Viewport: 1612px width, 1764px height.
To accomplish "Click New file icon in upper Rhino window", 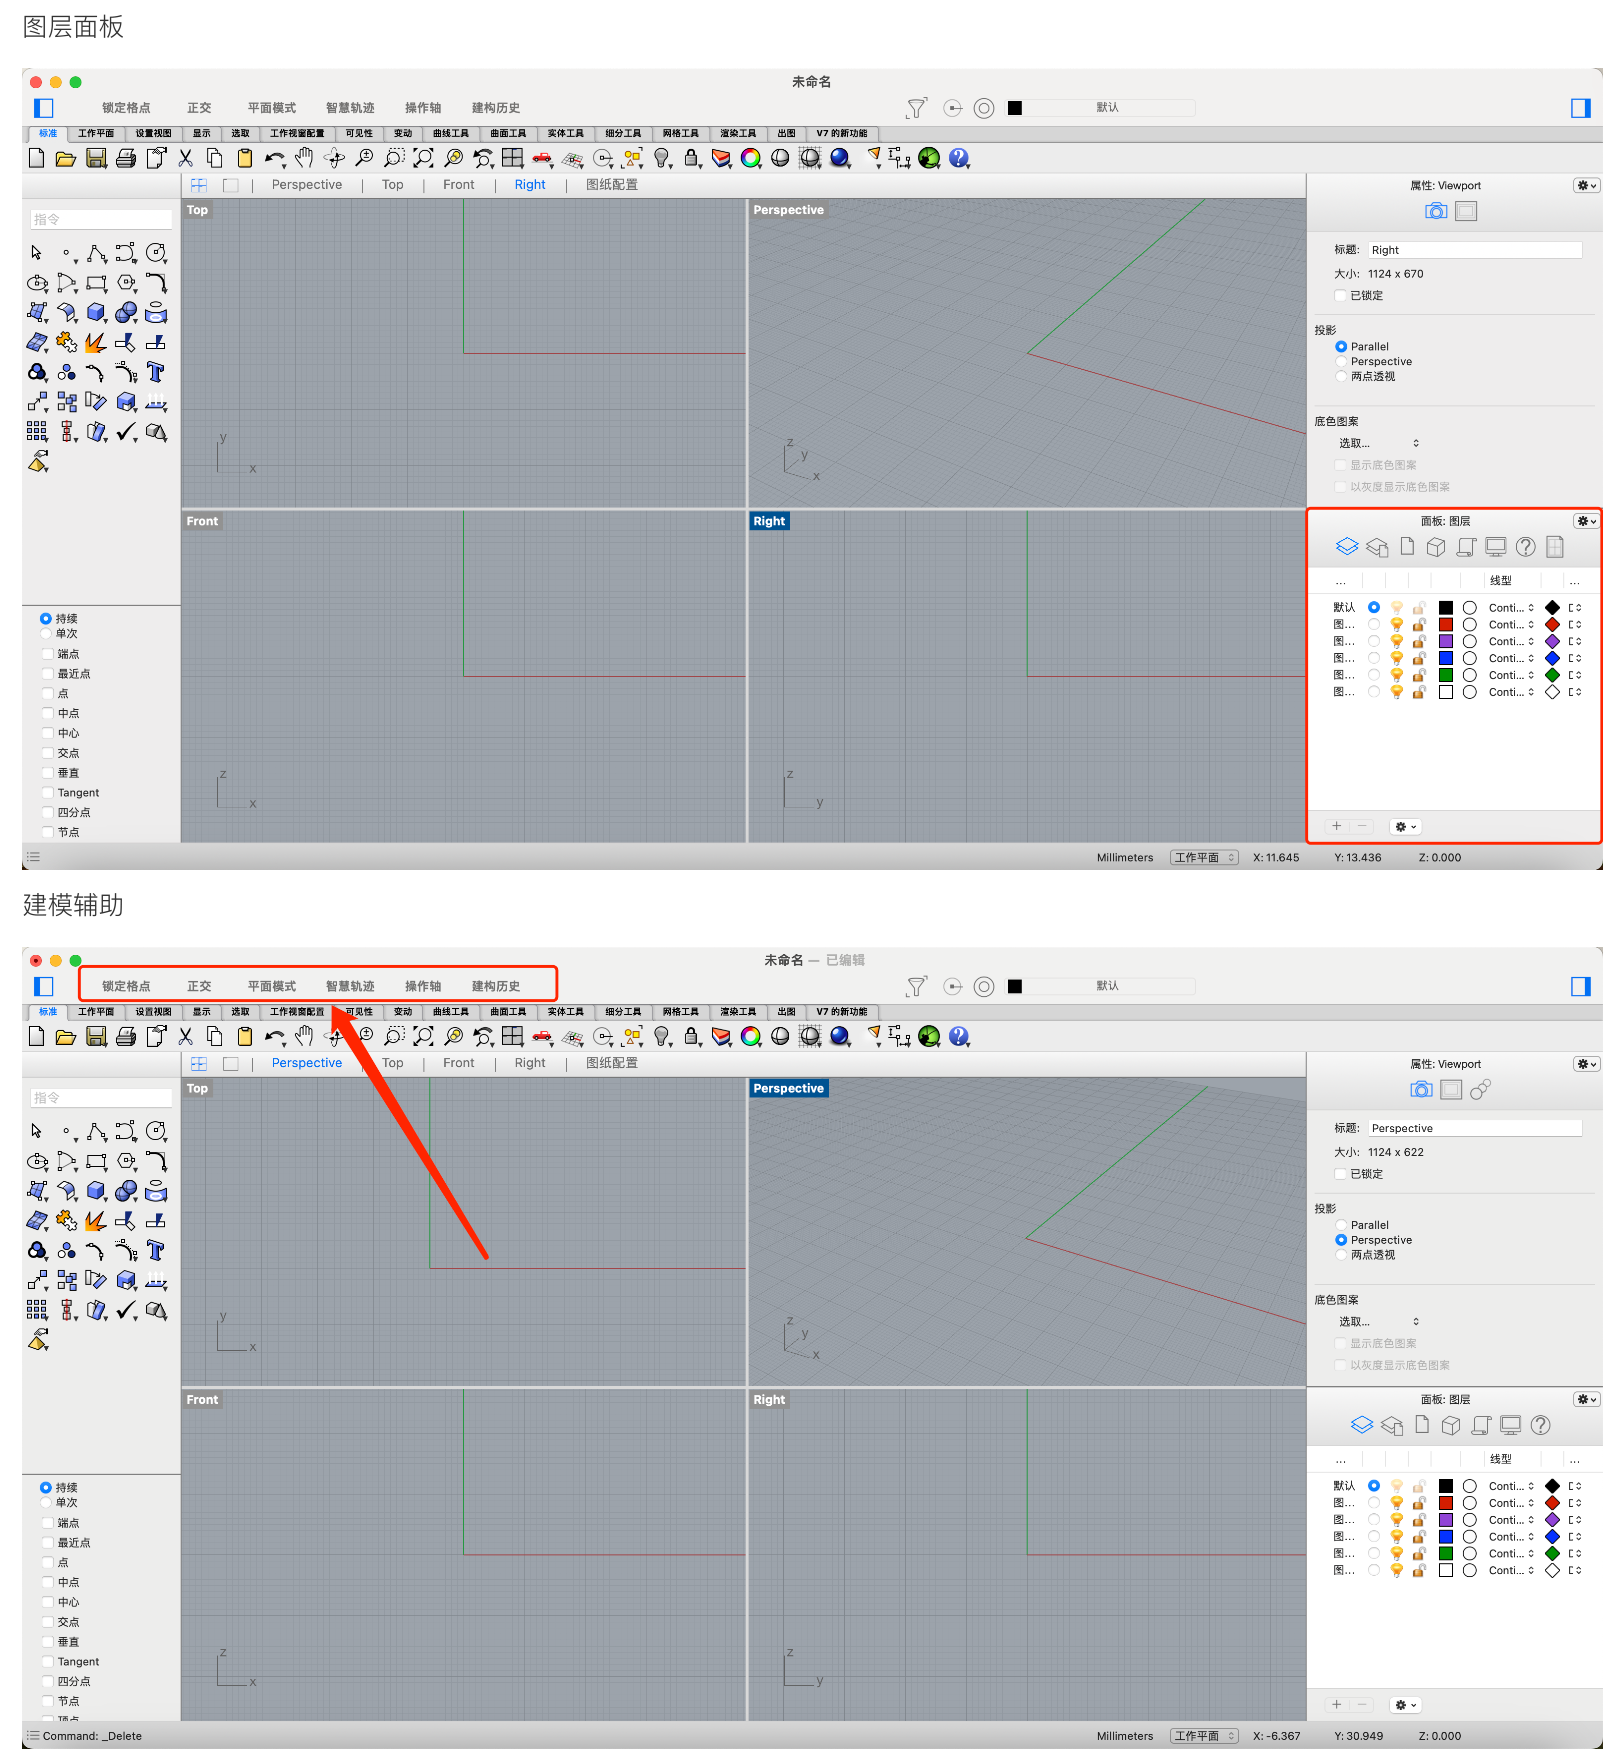I will pos(36,158).
